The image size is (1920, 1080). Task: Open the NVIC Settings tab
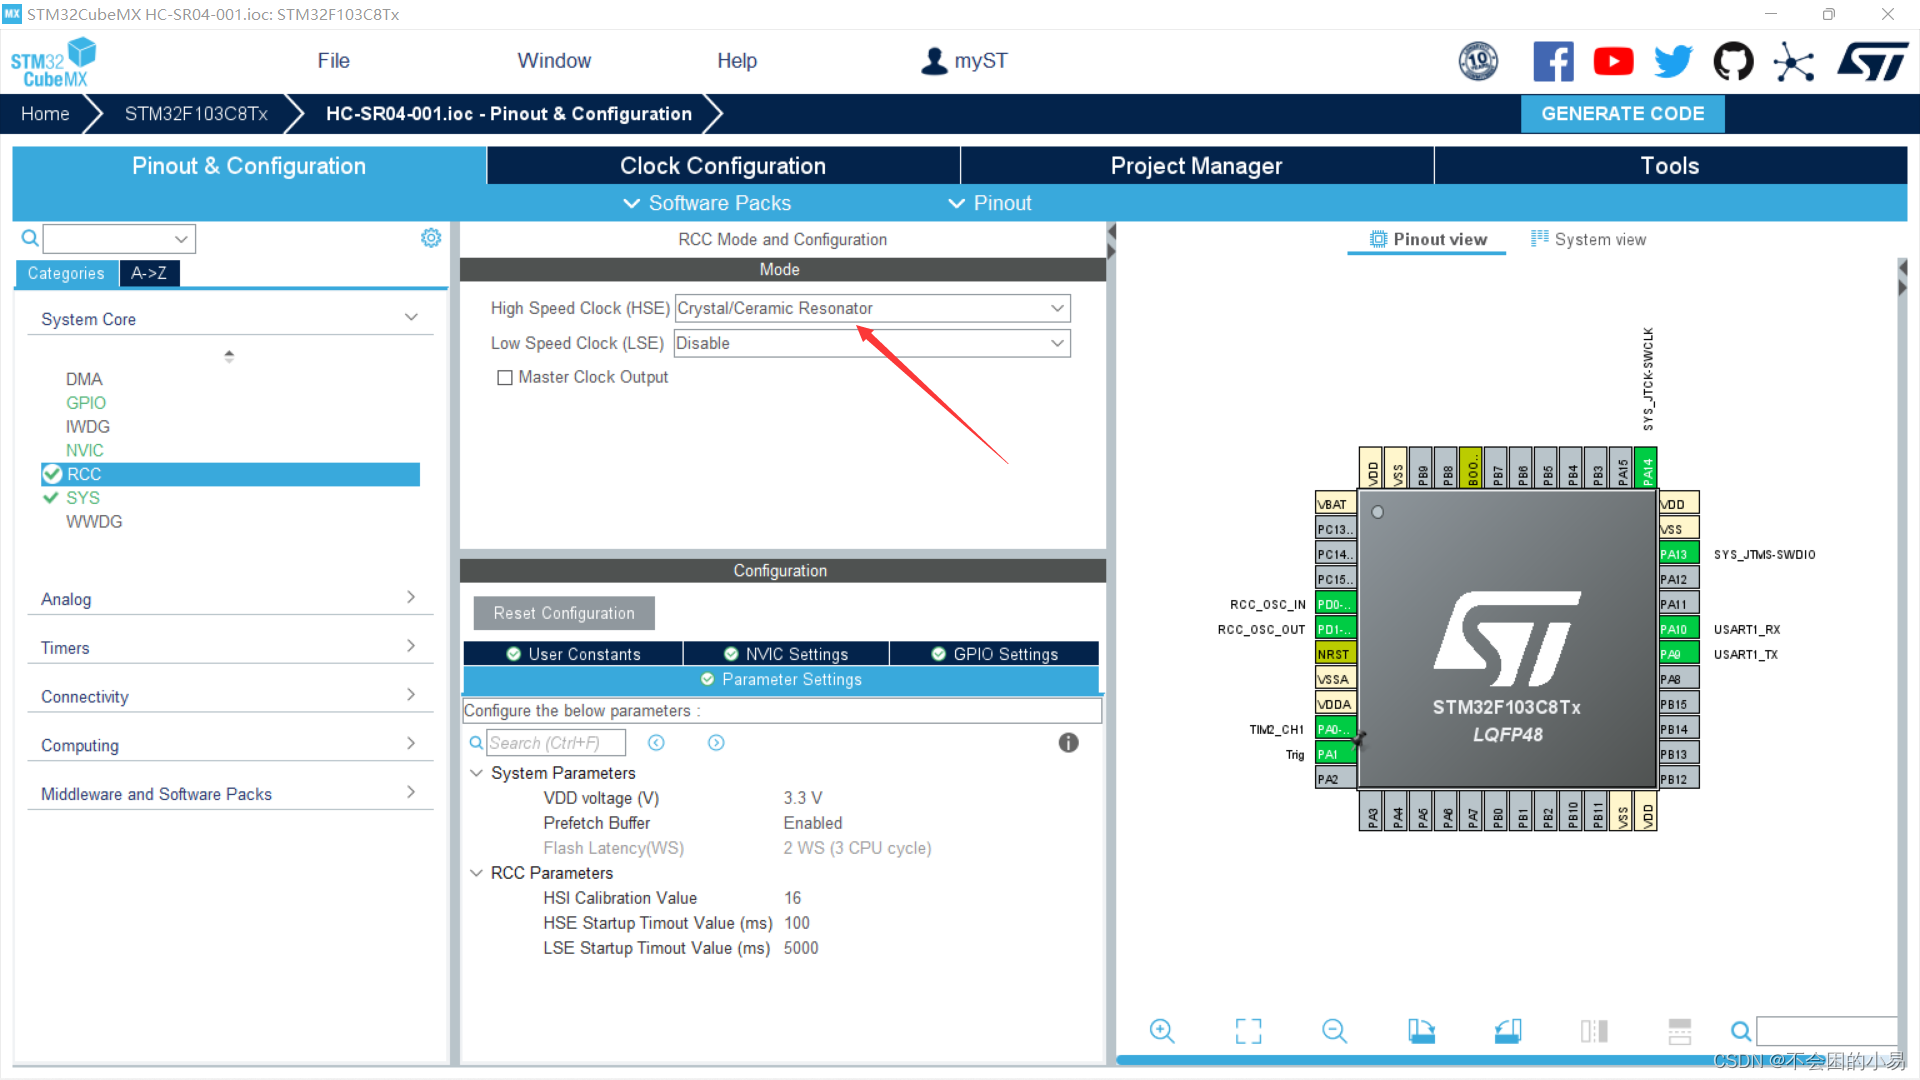[786, 654]
